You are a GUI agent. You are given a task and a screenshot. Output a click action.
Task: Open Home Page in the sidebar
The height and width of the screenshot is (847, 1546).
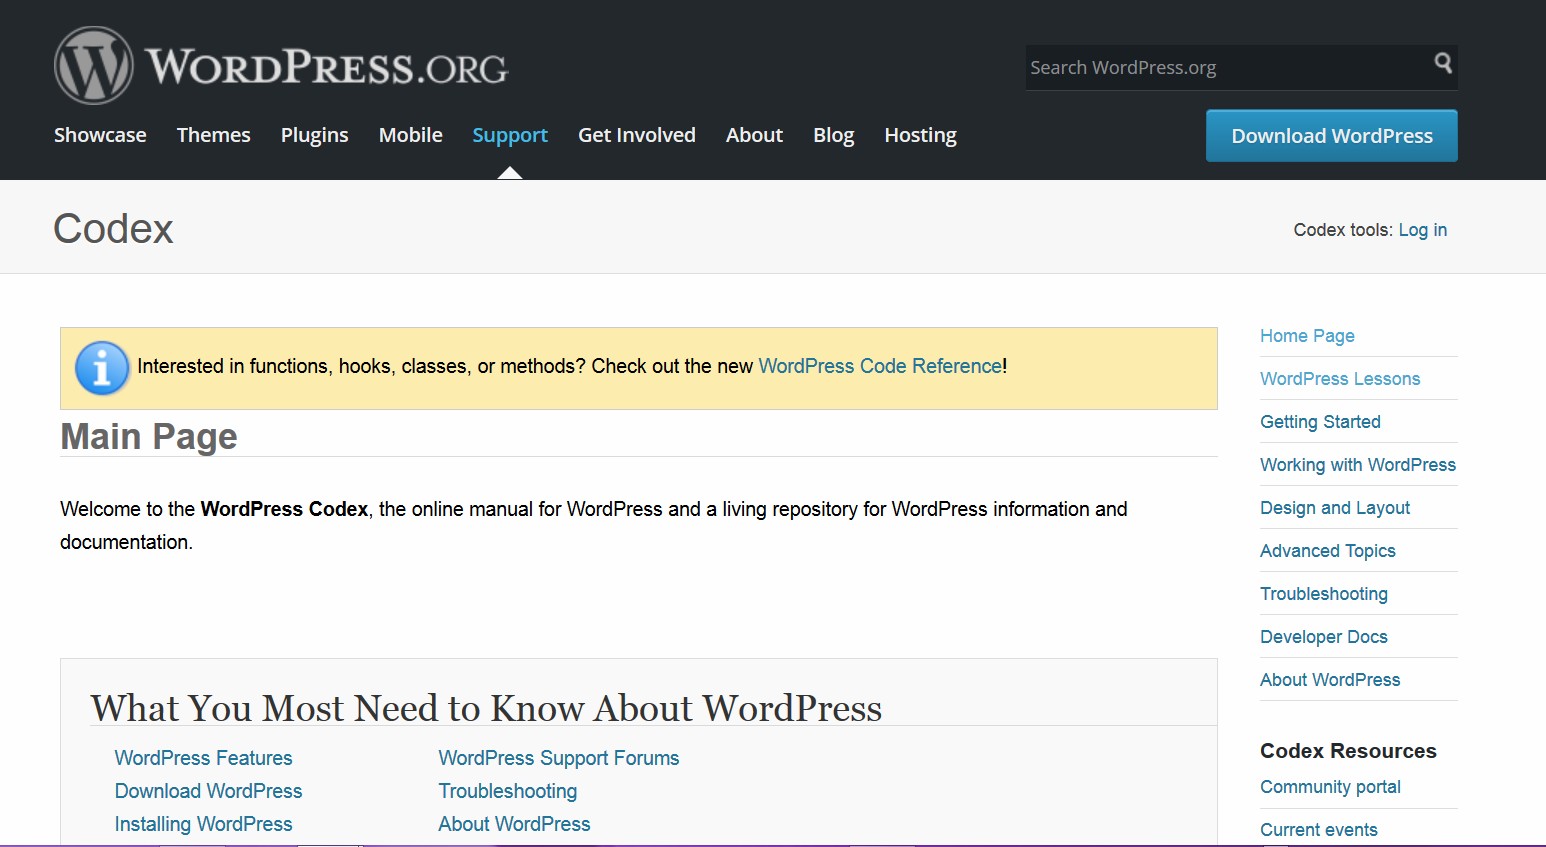1308,336
